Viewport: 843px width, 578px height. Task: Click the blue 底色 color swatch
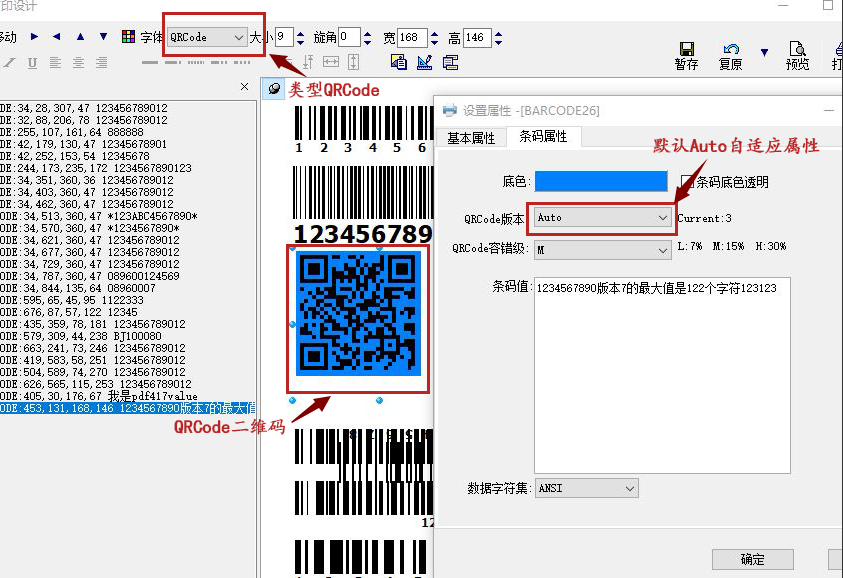pyautogui.click(x=600, y=181)
